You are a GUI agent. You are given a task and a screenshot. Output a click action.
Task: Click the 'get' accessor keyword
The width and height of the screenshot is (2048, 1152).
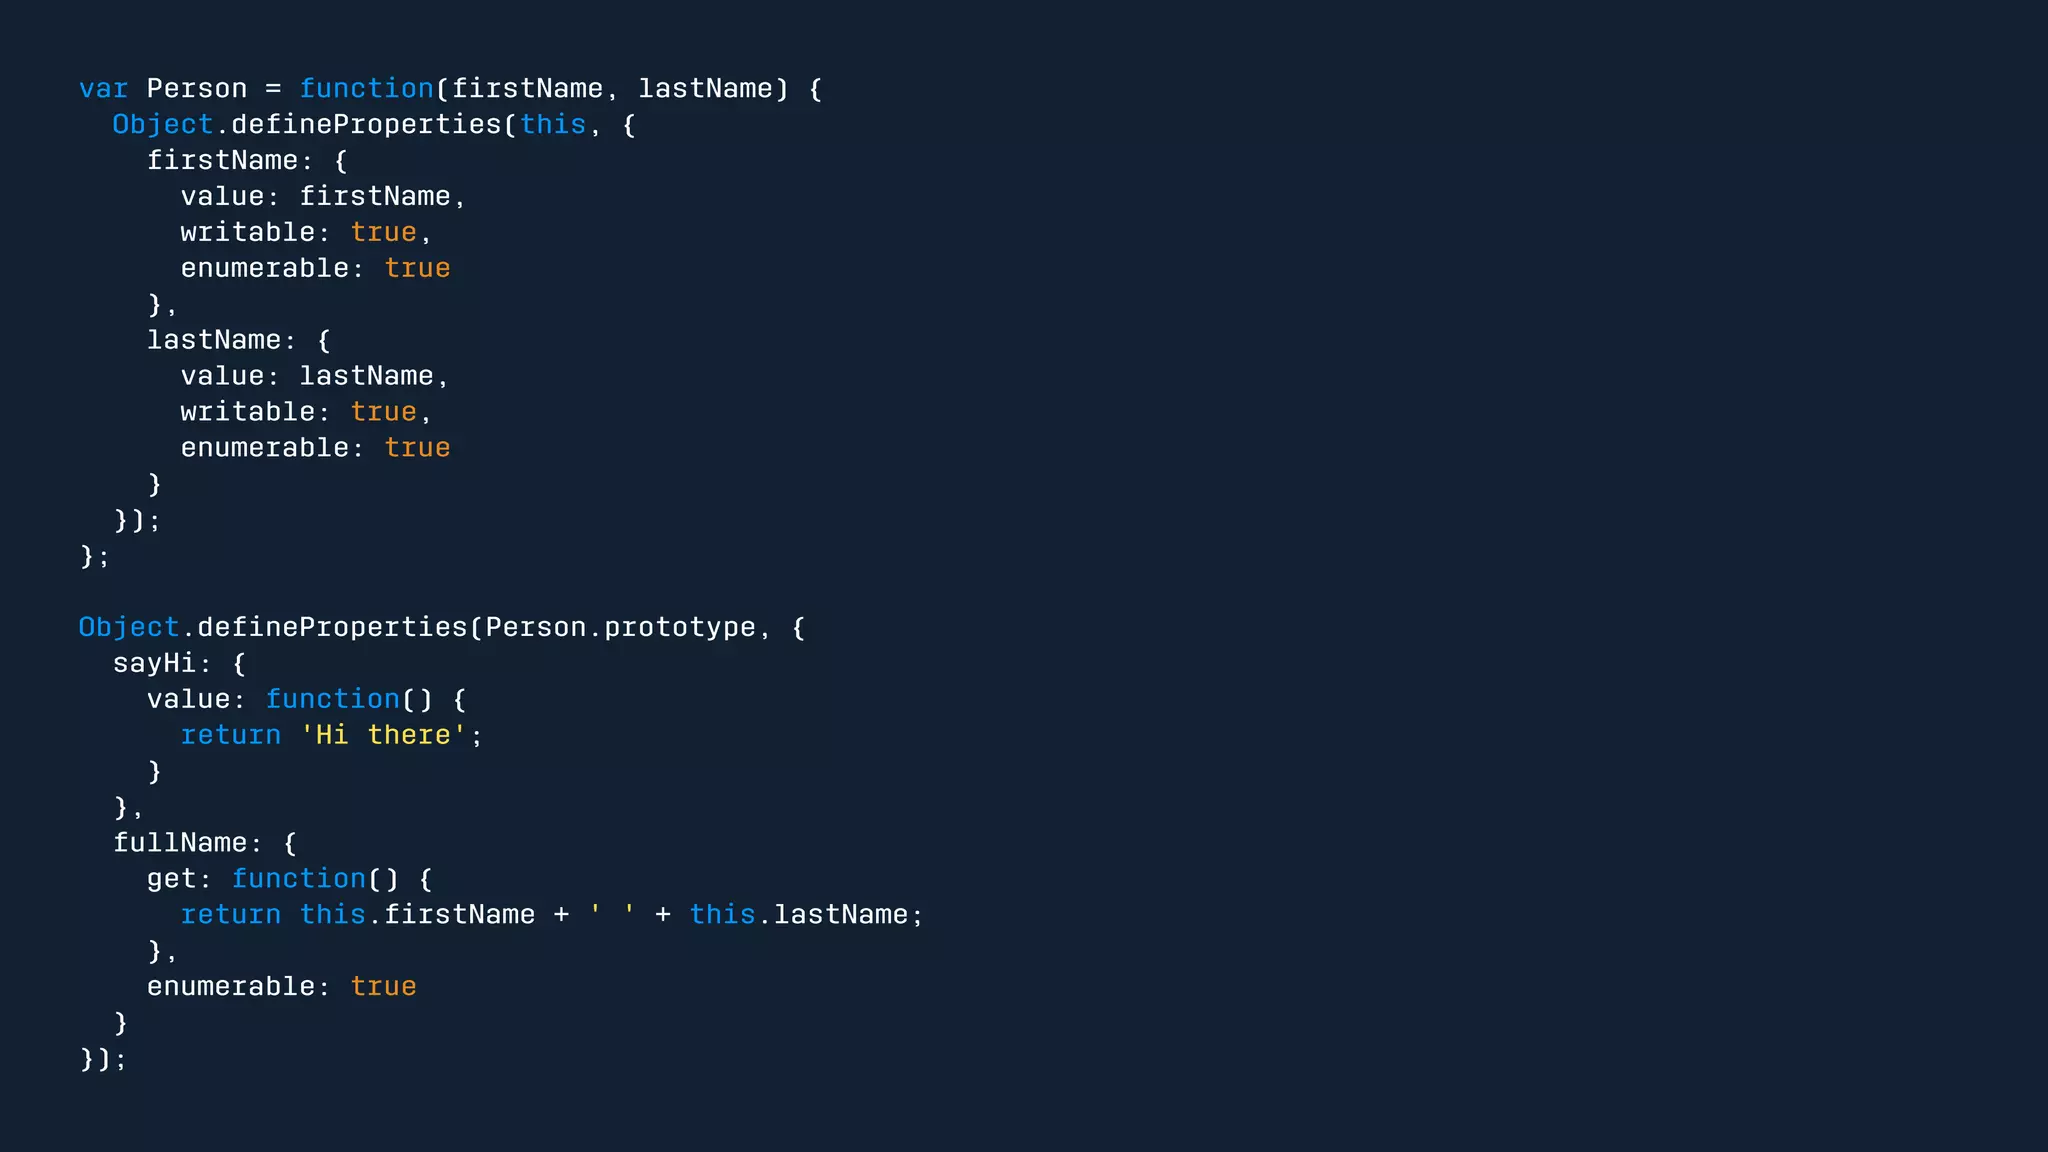tap(171, 879)
